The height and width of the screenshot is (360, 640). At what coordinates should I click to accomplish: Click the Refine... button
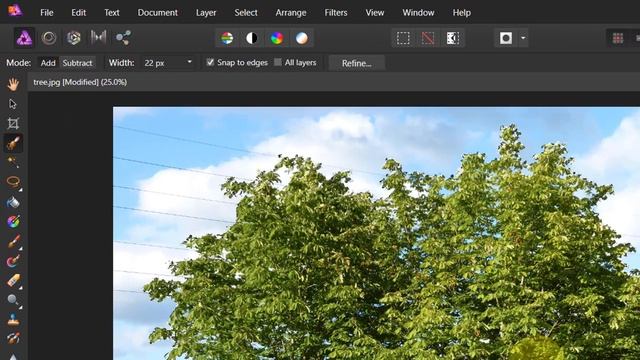point(357,63)
